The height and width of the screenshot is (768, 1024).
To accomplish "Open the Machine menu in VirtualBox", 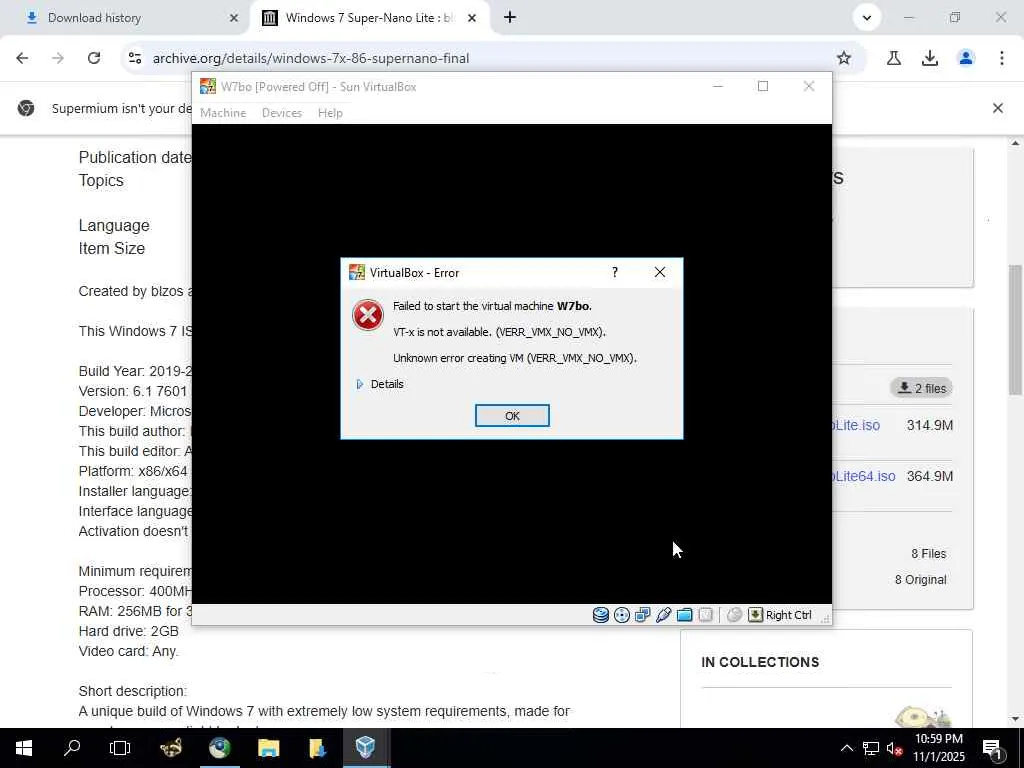I will coord(223,113).
